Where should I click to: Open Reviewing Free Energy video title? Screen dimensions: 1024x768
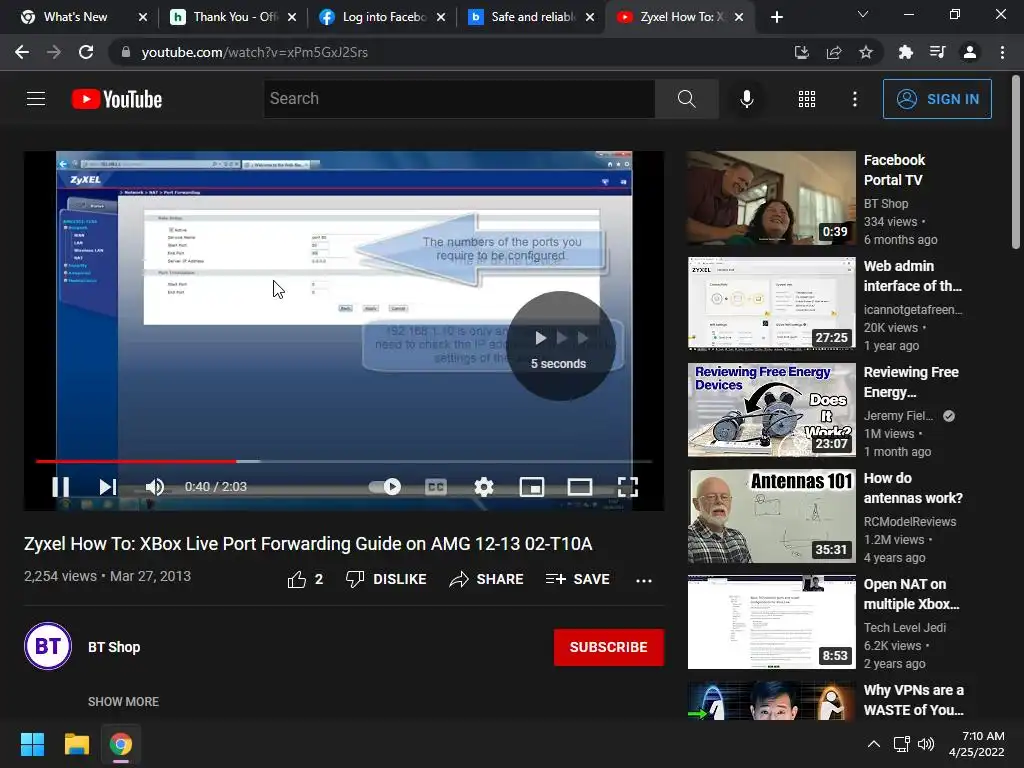coord(911,382)
